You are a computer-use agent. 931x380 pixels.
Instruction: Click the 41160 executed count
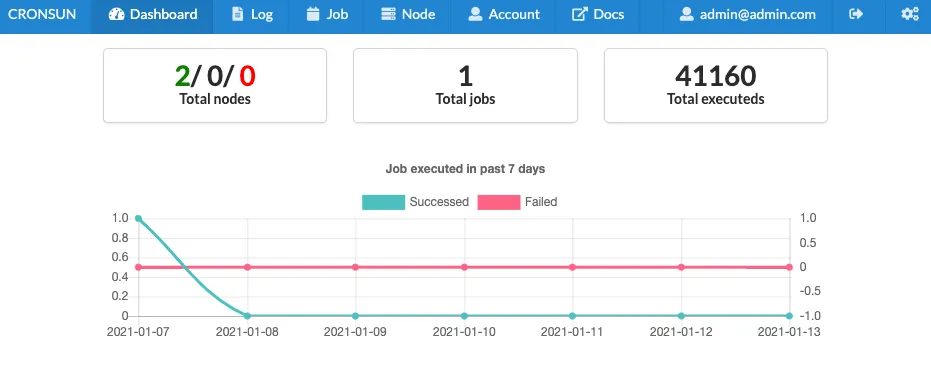[x=716, y=76]
